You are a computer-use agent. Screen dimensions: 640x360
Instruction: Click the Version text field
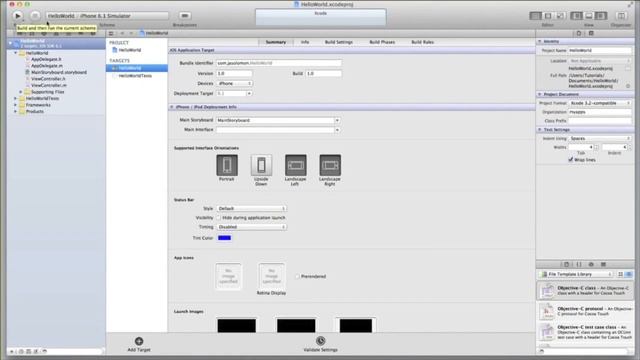[x=234, y=73]
